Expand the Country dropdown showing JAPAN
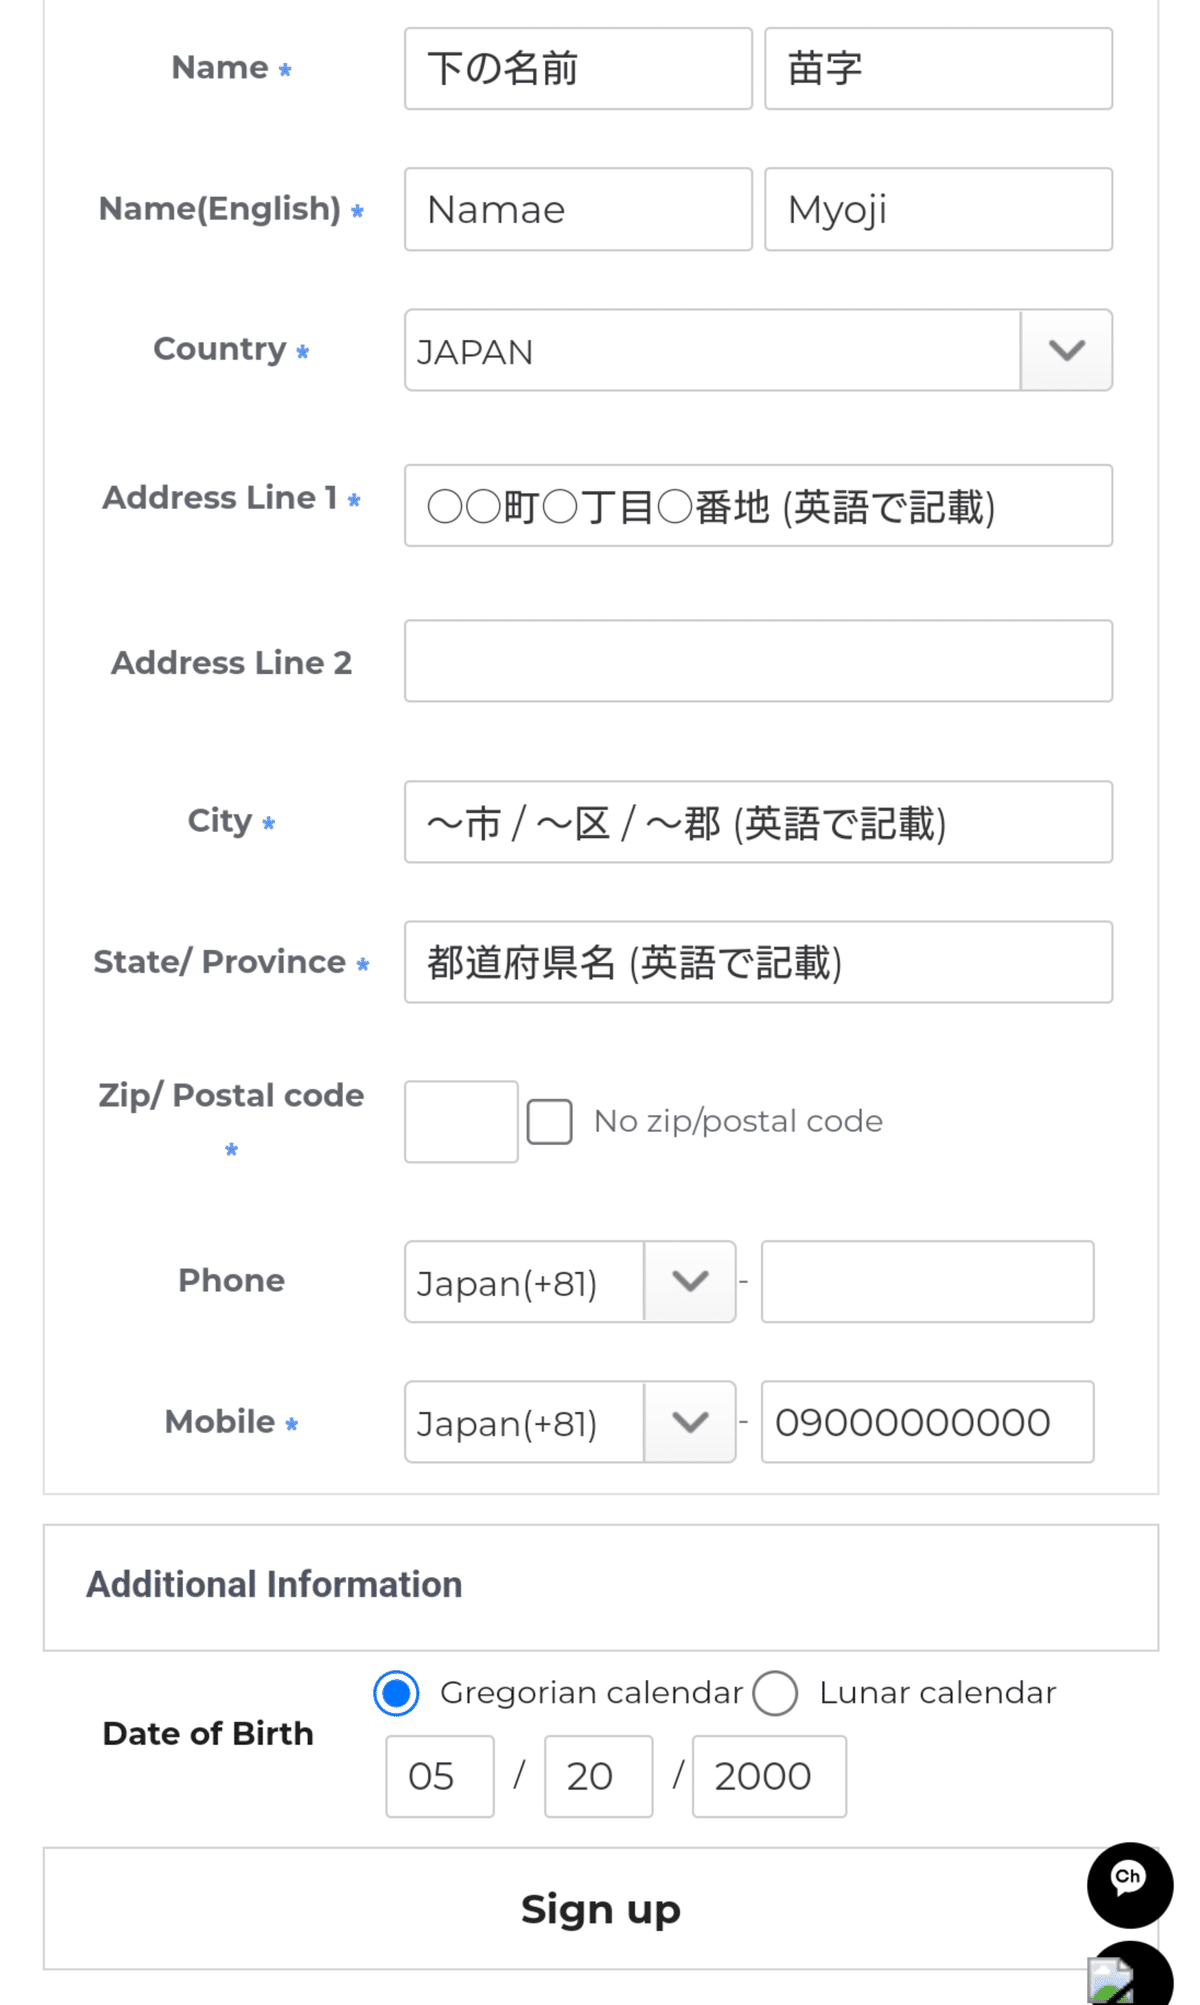 pos(758,350)
